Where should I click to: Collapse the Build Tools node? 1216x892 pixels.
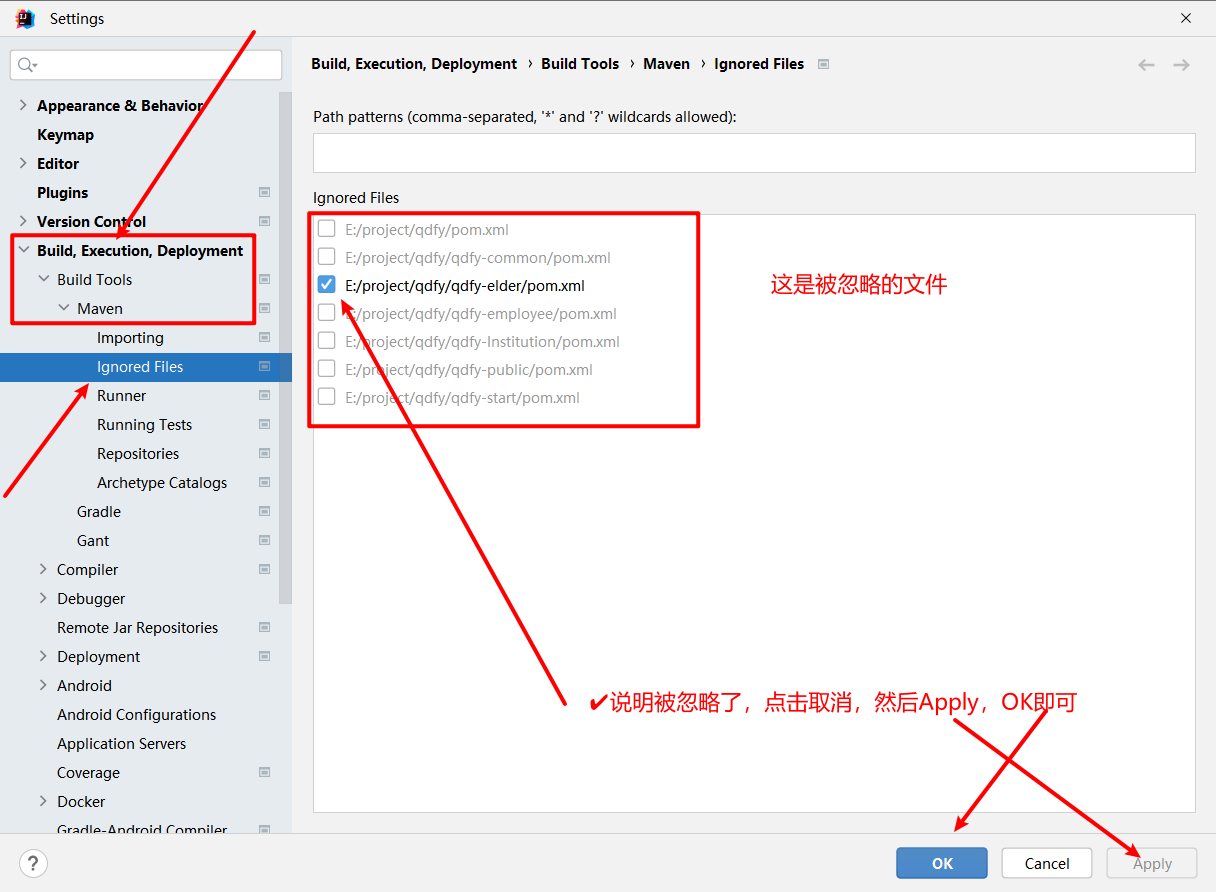(43, 279)
